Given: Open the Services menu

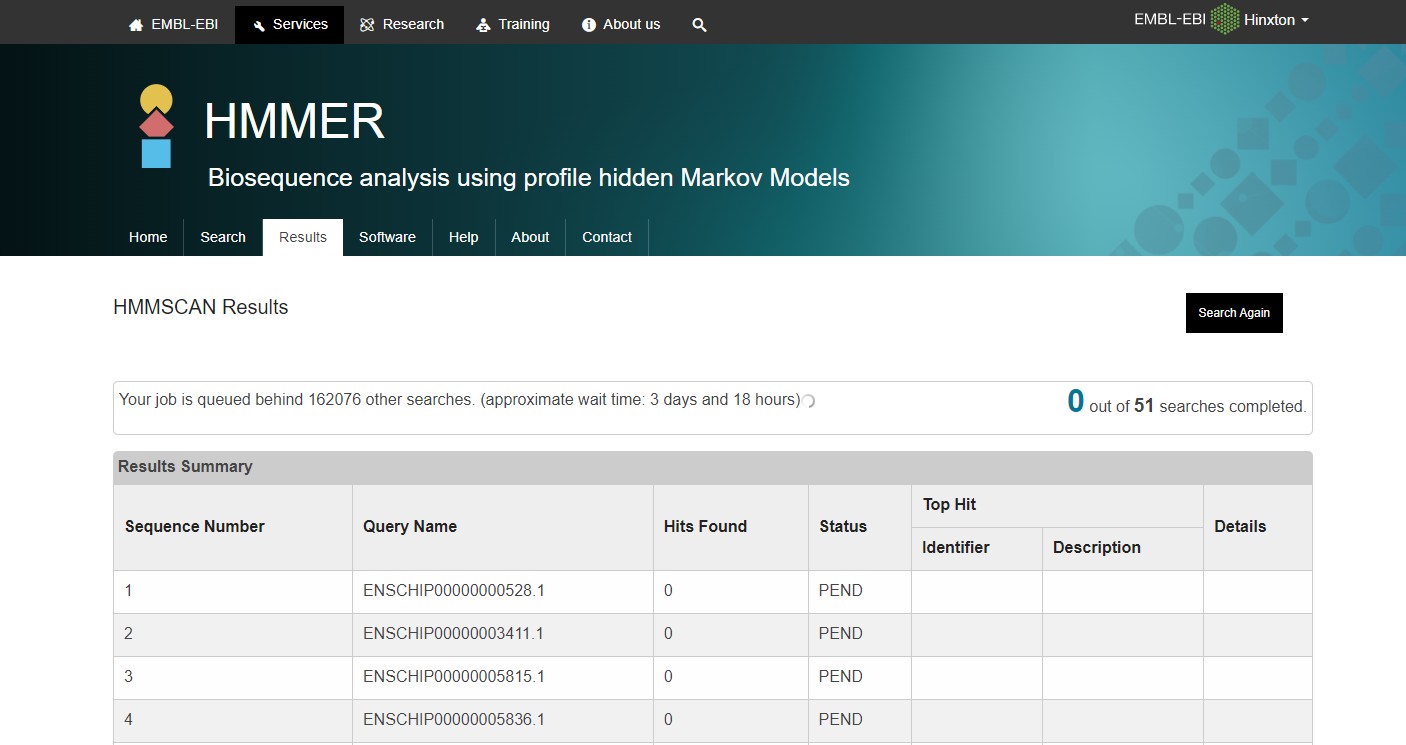Looking at the screenshot, I should (x=289, y=24).
